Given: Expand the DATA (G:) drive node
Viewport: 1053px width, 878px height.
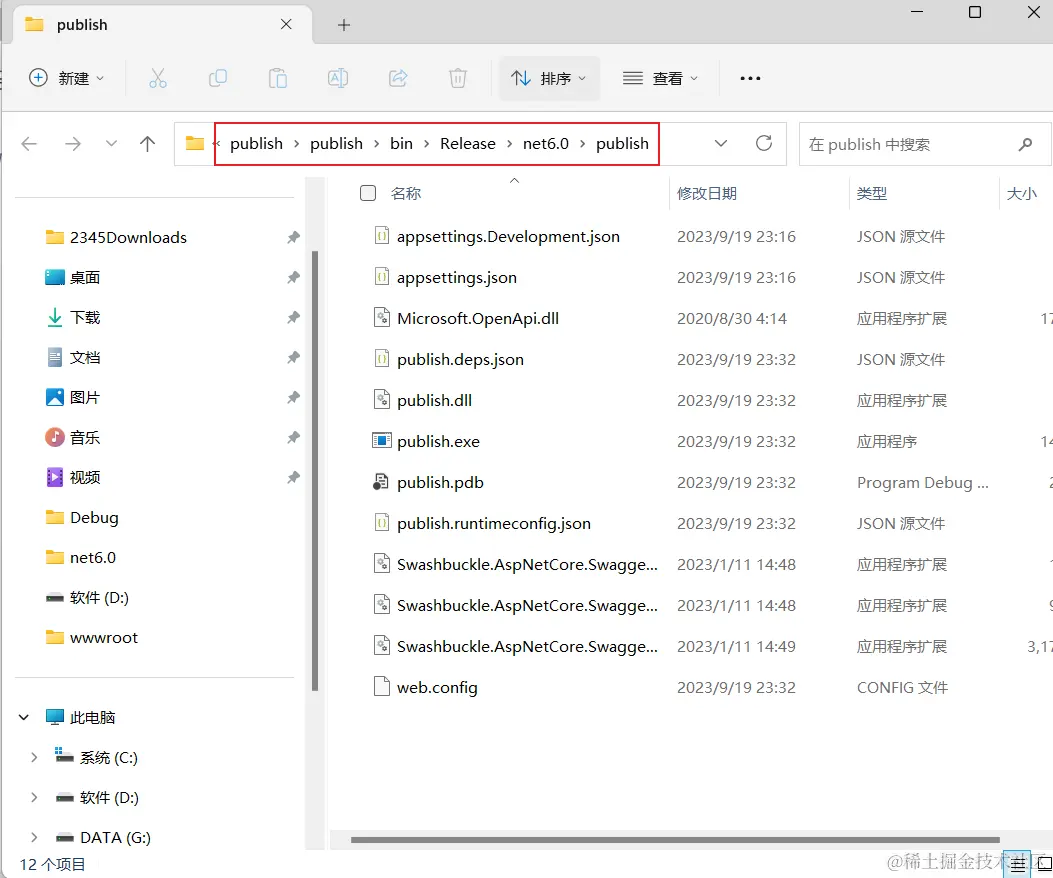Looking at the screenshot, I should 34,838.
